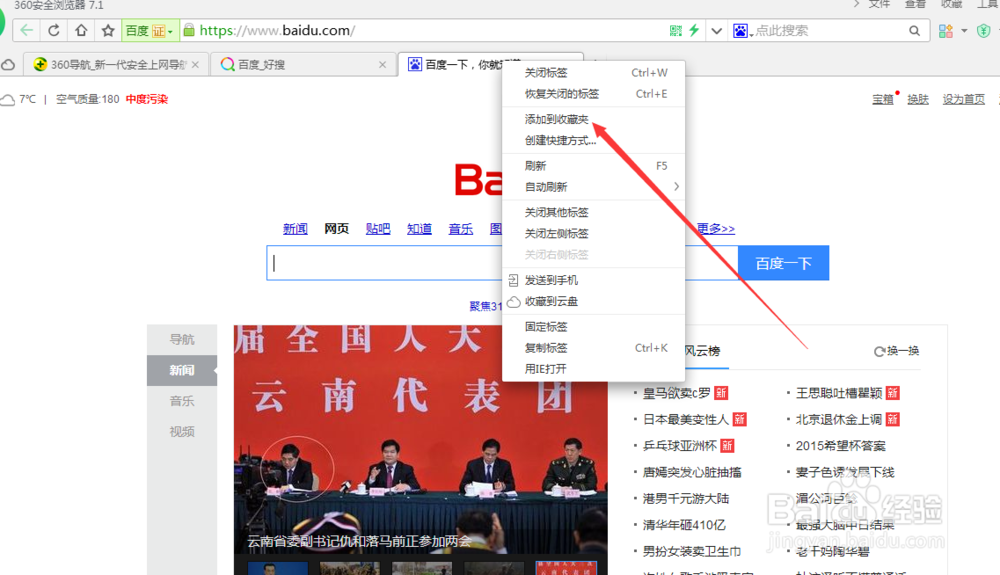Image resolution: width=1000 pixels, height=575 pixels.
Task: Open hot topic 日本最美变性人
Action: click(686, 419)
